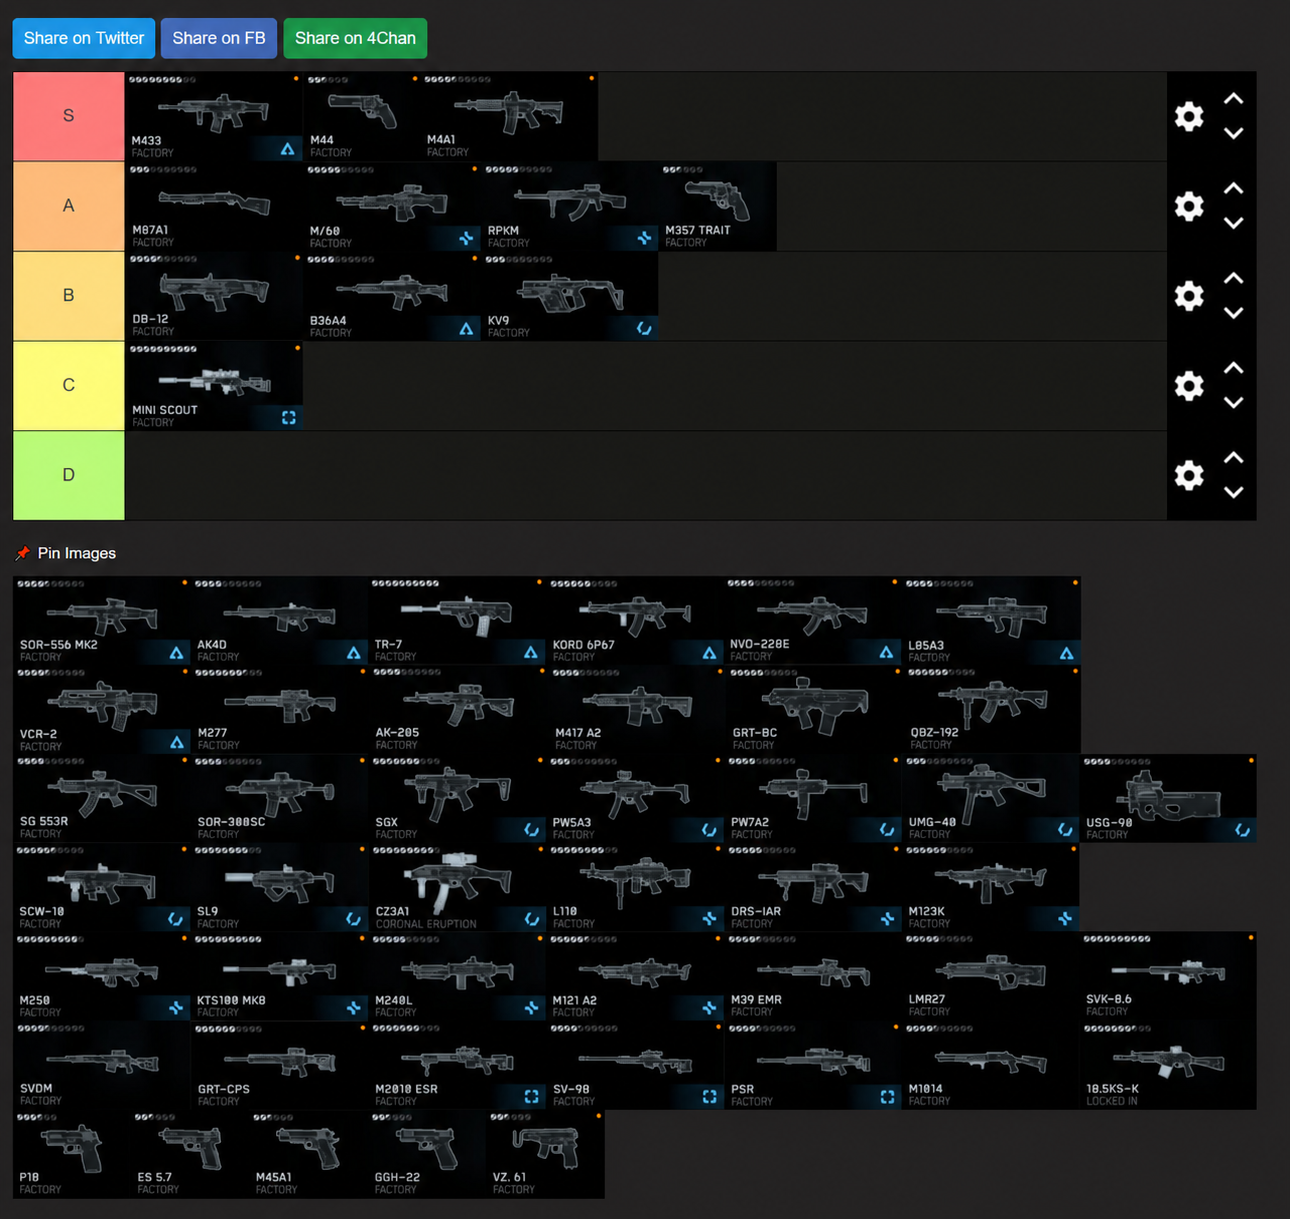The height and width of the screenshot is (1219, 1290).
Task: Move the D tier row up
Action: pyautogui.click(x=1234, y=458)
